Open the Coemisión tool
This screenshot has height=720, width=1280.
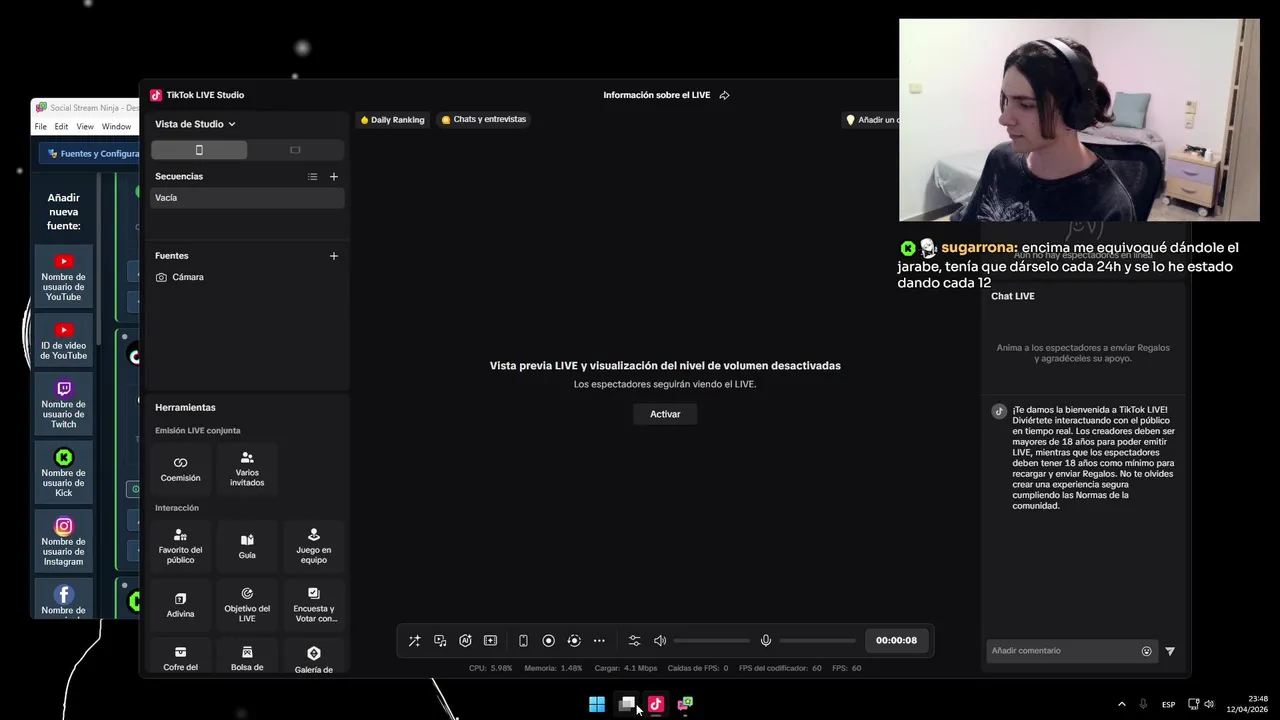click(x=180, y=468)
